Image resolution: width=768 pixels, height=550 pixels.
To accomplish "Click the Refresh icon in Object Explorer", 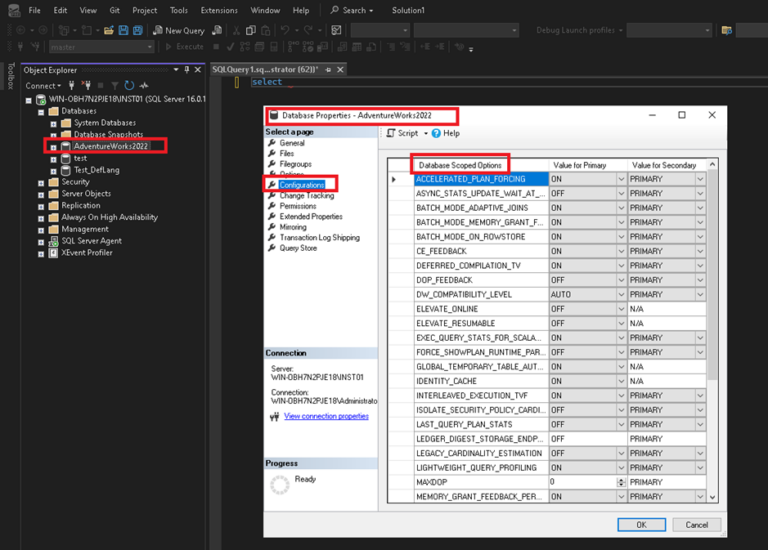I will pos(130,85).
